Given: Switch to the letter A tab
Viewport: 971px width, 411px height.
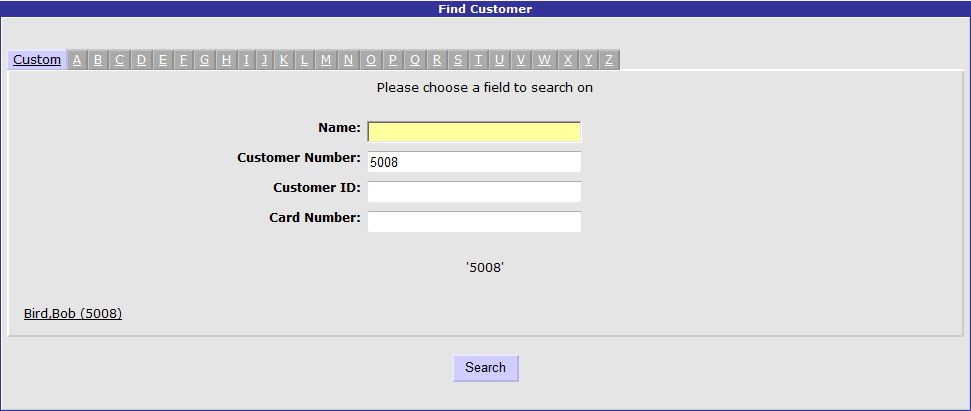Looking at the screenshot, I should 77,60.
